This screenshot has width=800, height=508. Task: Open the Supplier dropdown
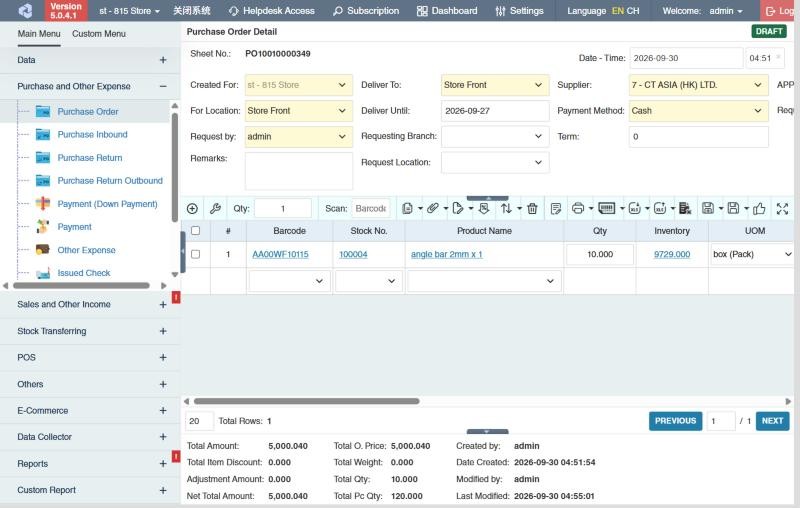coord(698,85)
